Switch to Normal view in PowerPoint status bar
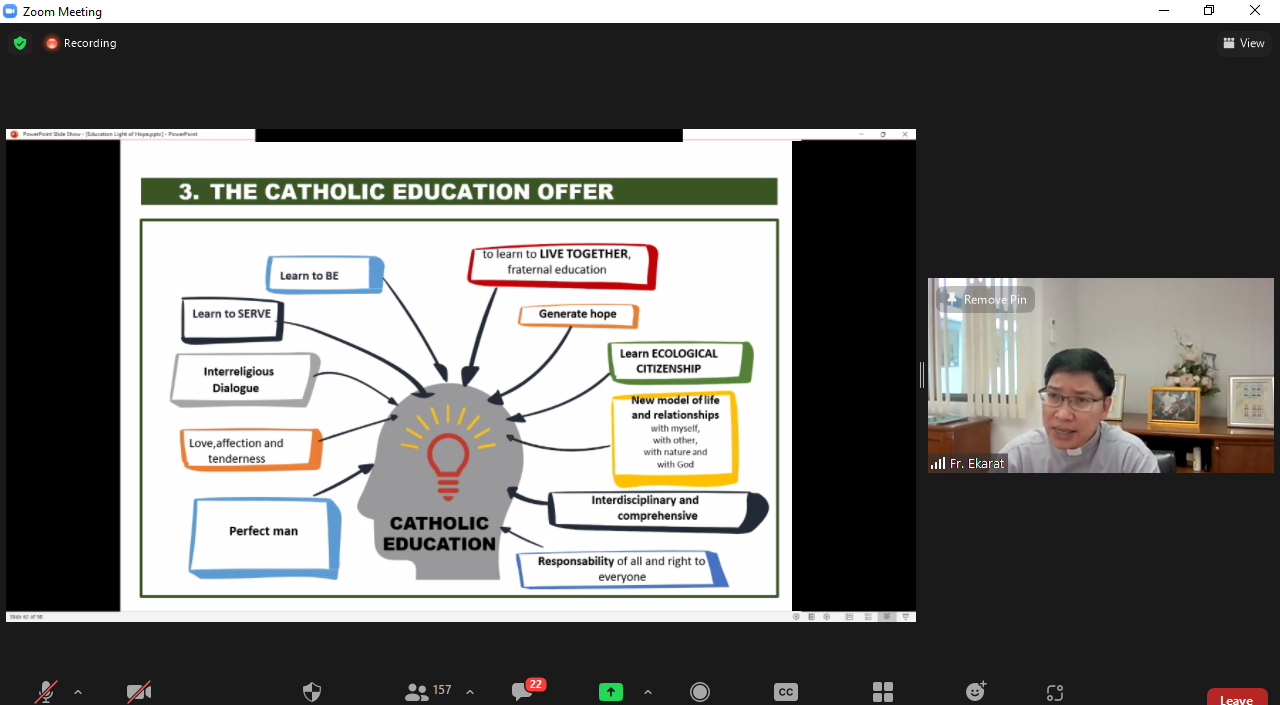The width and height of the screenshot is (1280, 705). pos(849,617)
